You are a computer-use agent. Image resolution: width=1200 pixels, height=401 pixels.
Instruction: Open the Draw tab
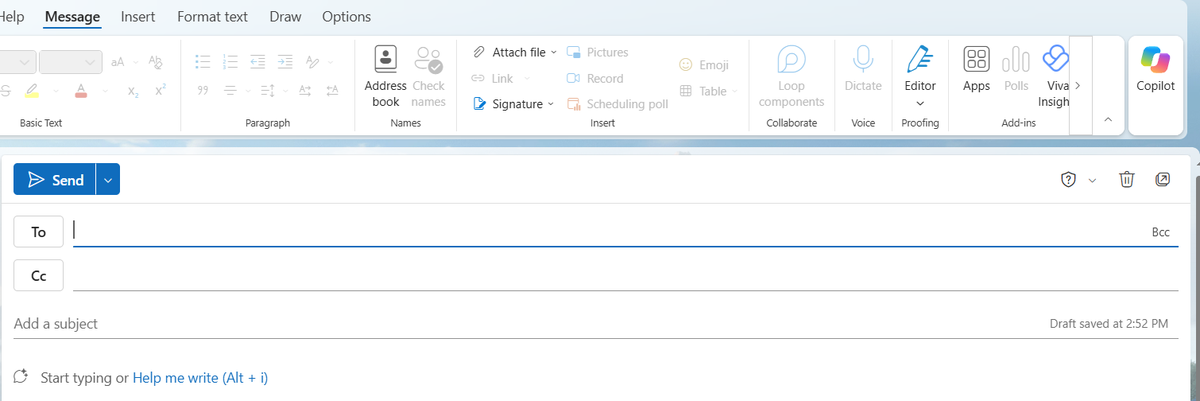click(285, 16)
